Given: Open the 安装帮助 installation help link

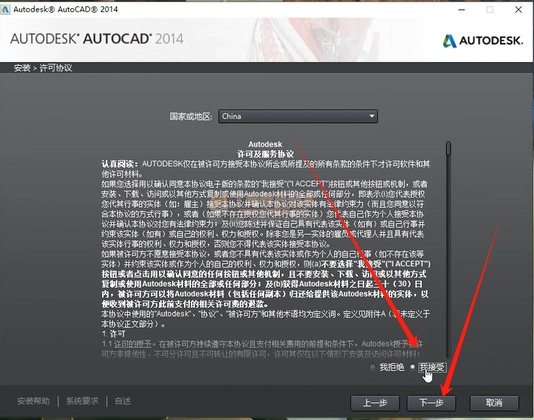Looking at the screenshot, I should (x=33, y=401).
